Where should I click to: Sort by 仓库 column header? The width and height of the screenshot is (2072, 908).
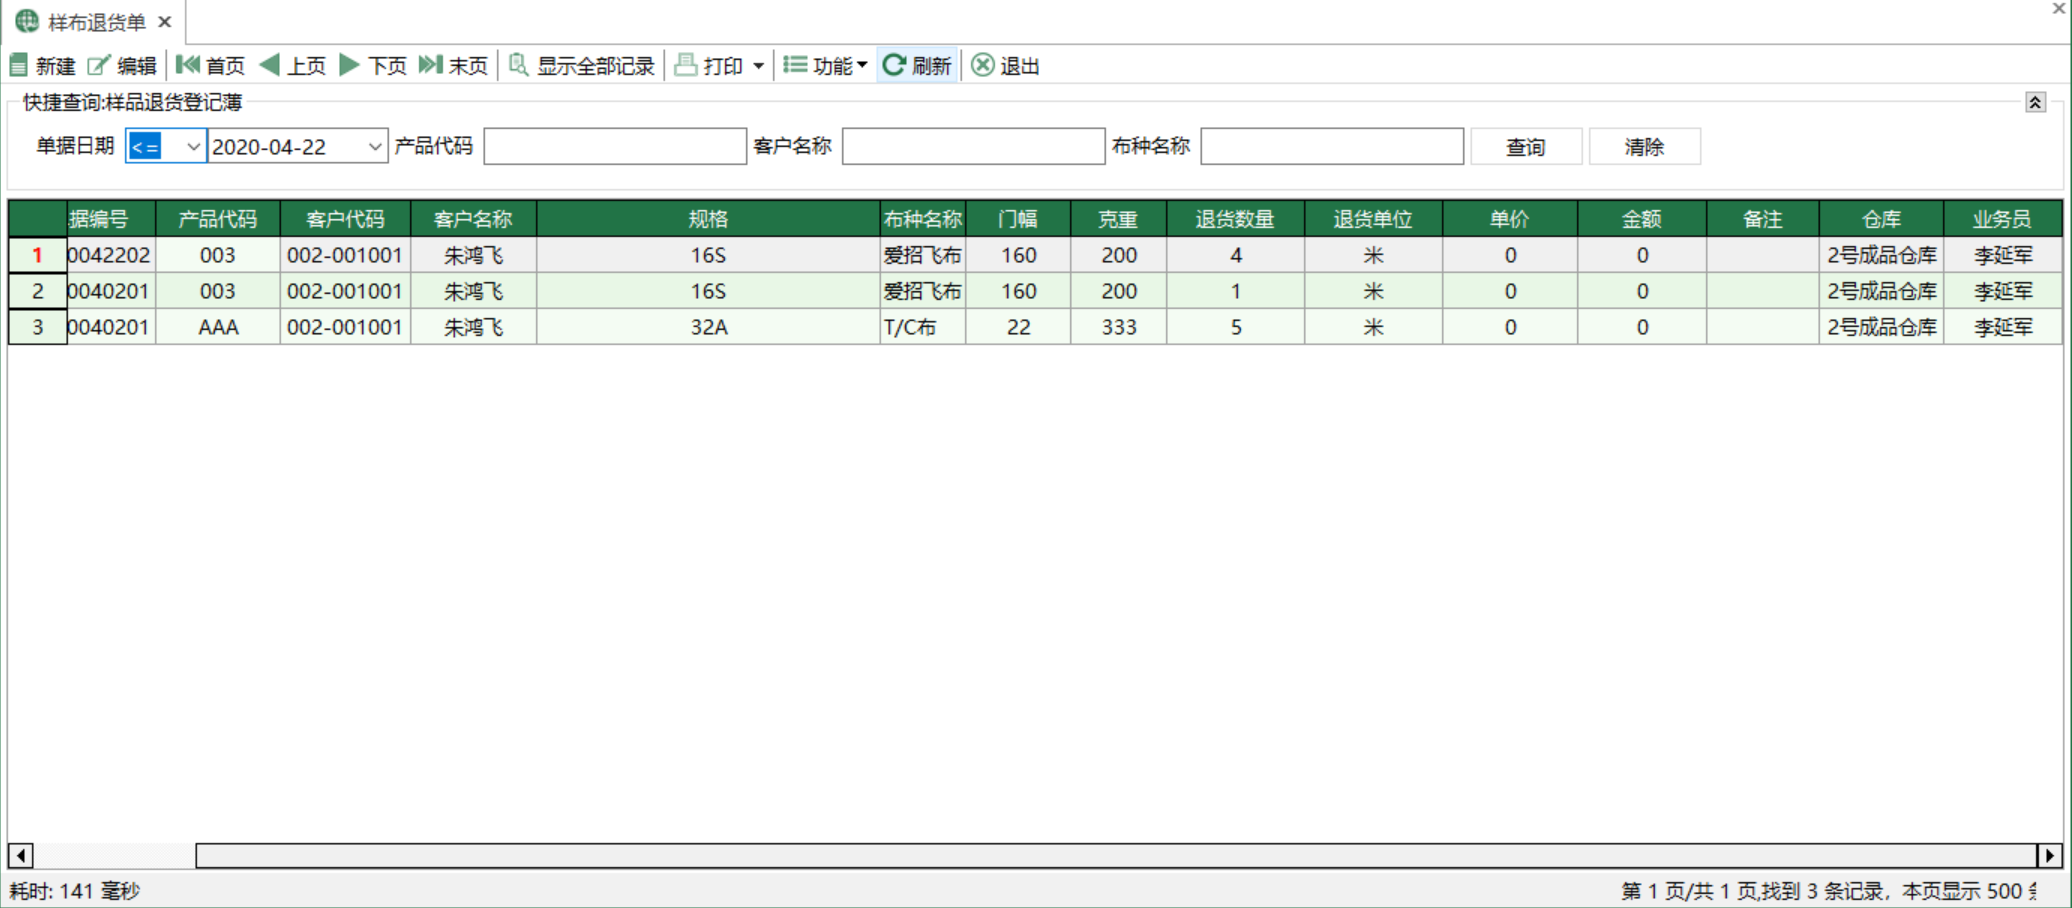point(1882,219)
